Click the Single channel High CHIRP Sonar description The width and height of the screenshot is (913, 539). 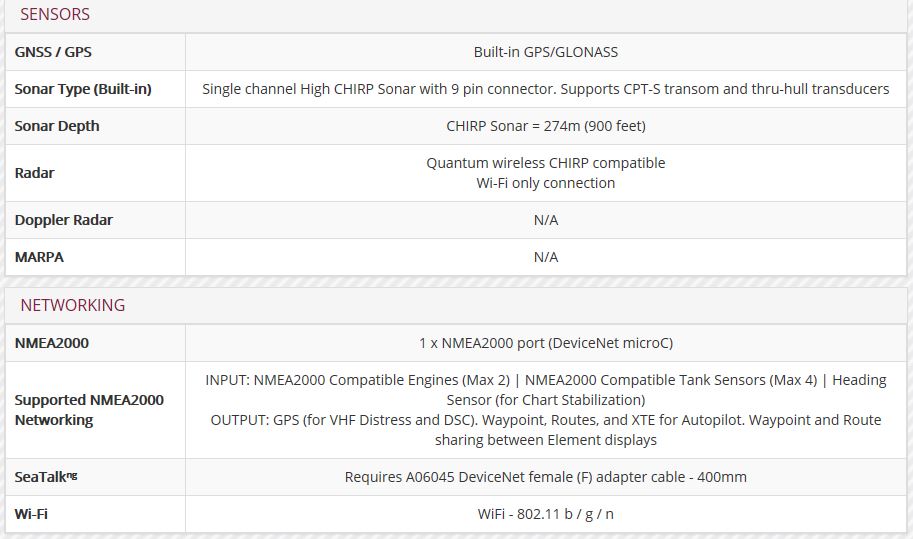(x=546, y=89)
